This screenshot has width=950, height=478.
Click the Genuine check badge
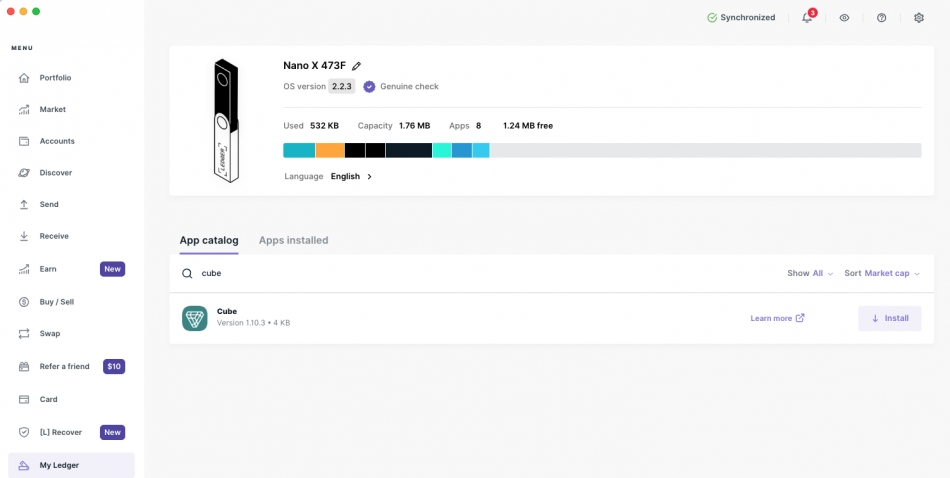click(401, 87)
